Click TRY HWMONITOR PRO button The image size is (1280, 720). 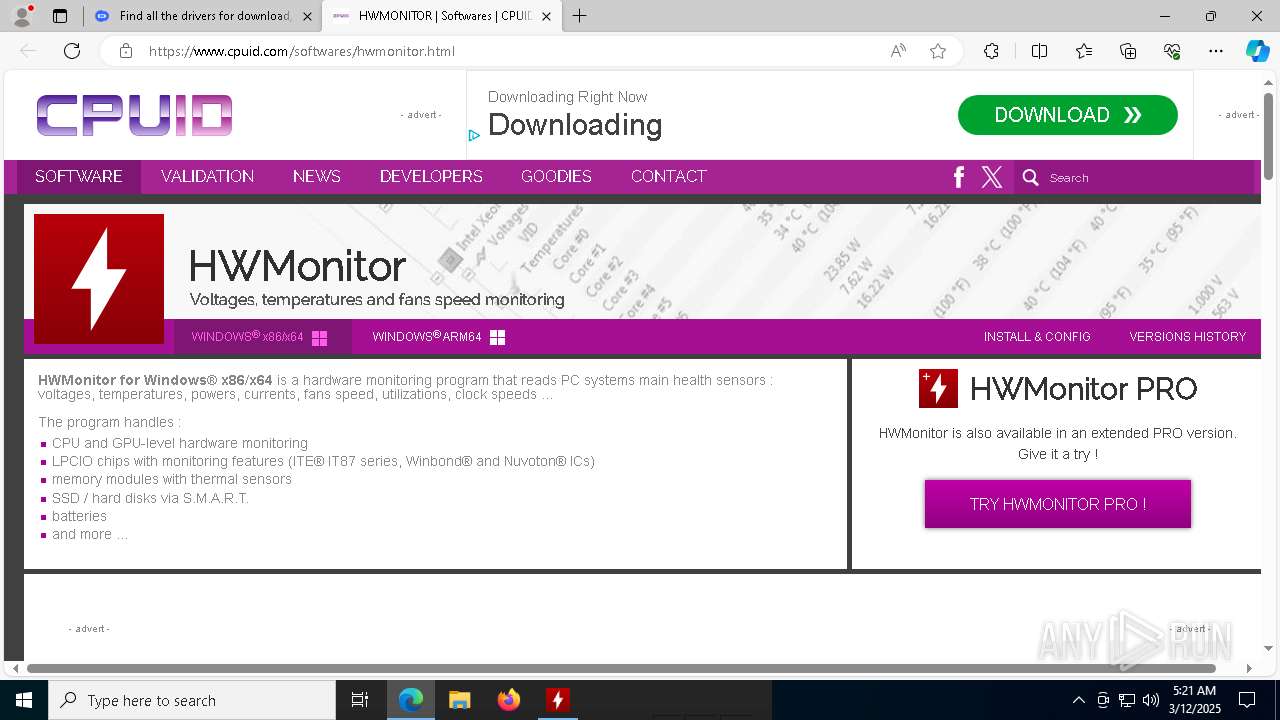(x=1058, y=504)
